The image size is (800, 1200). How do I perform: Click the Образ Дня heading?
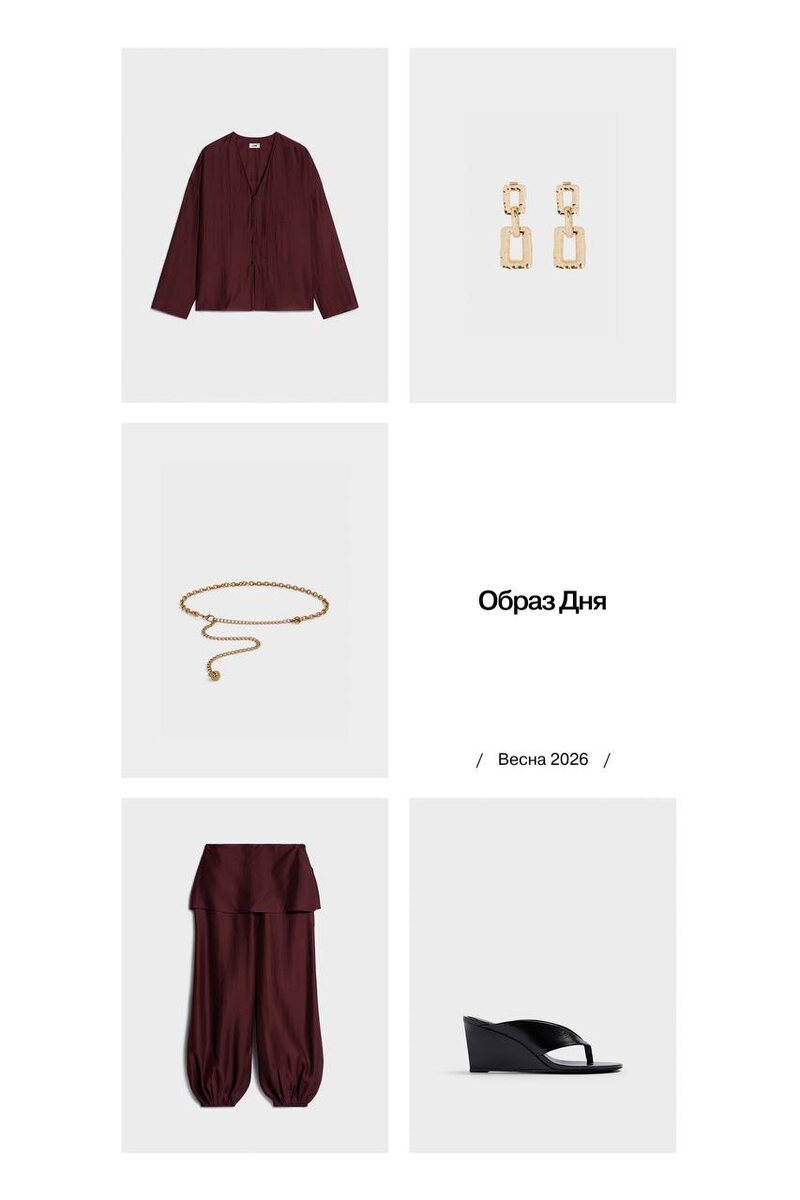tap(542, 601)
